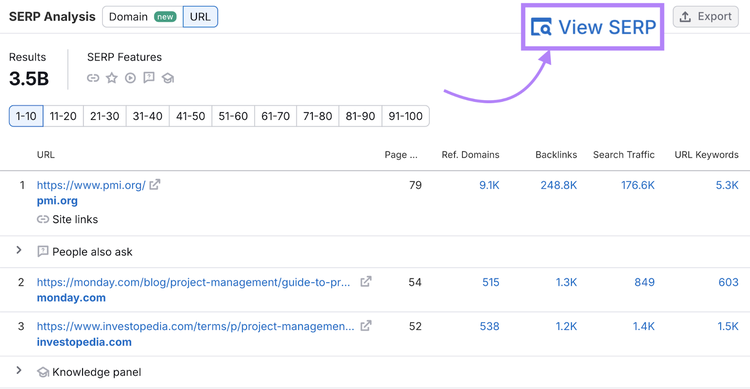Click the Export button
Screen dimensions: 750x389
click(706, 17)
